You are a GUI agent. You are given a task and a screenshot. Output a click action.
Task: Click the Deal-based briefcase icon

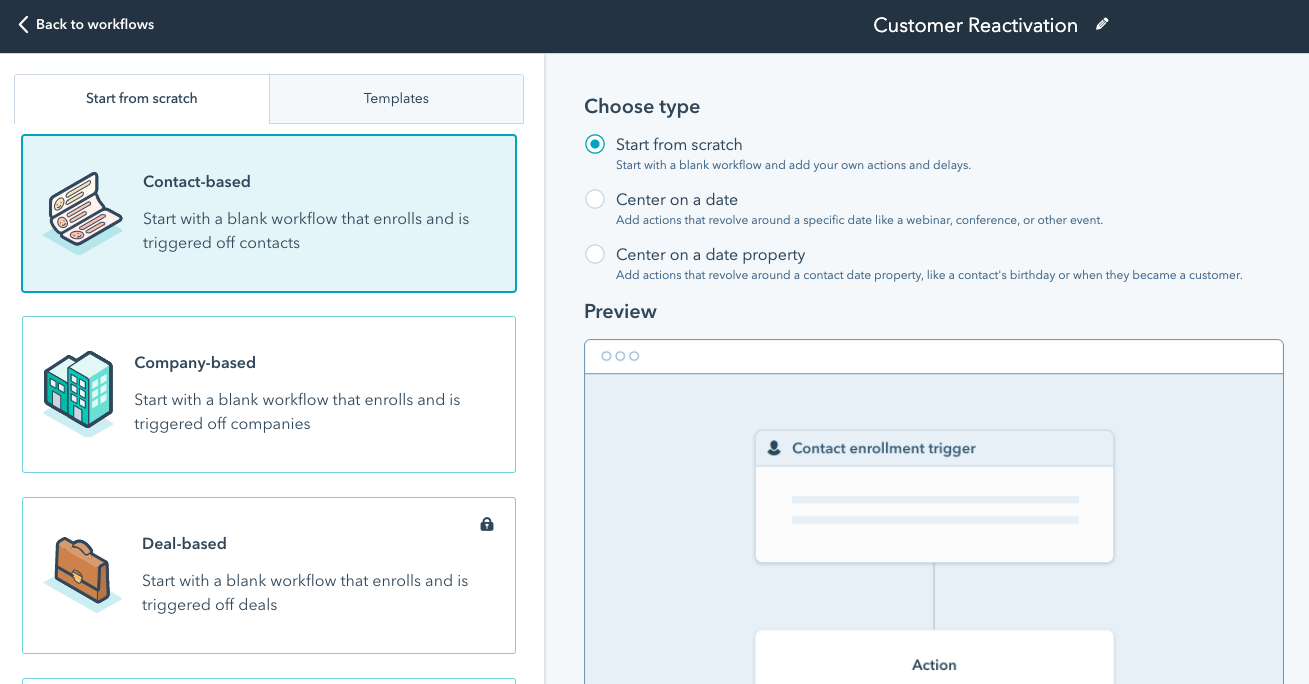83,573
